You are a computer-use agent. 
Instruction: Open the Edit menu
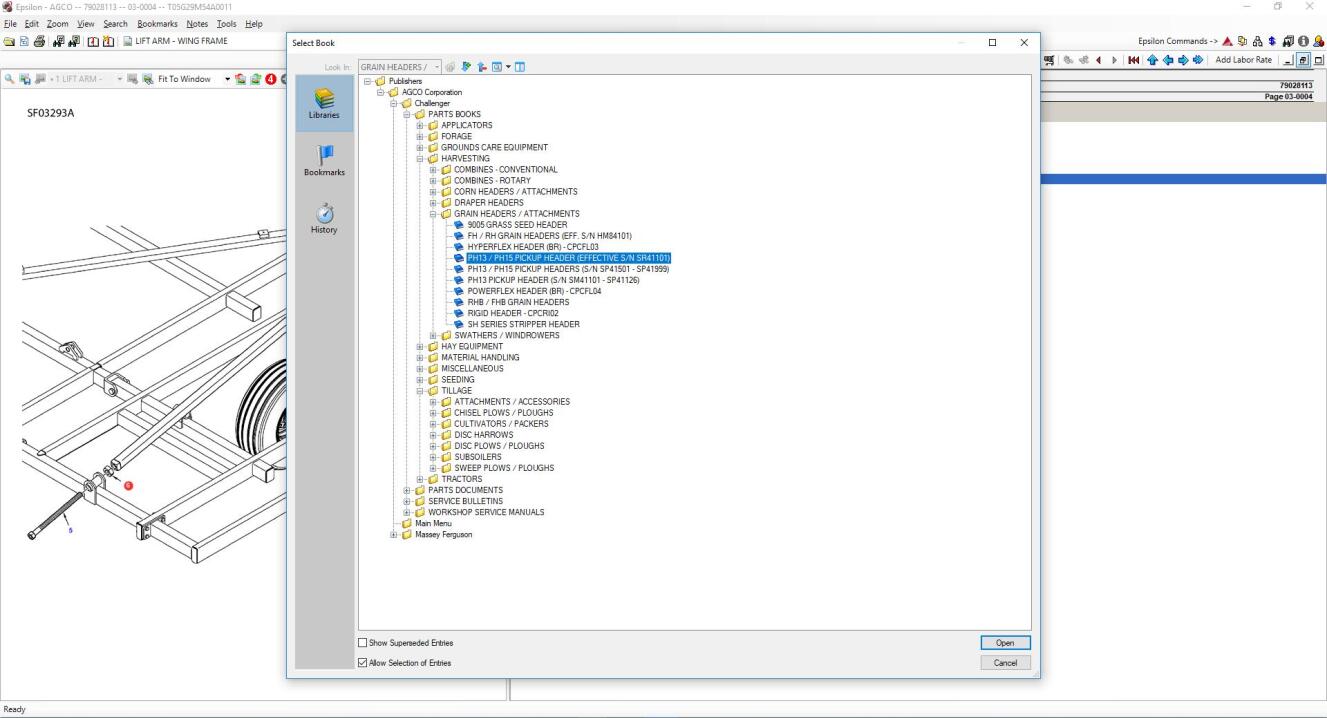click(30, 24)
